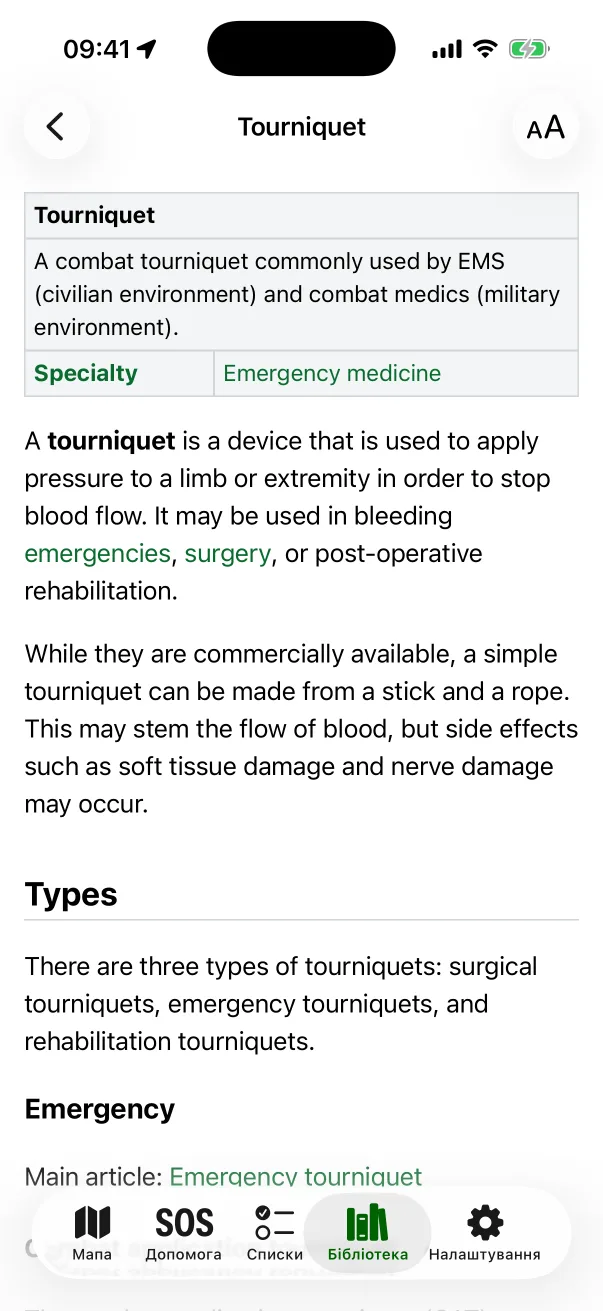Screen dimensions: 603x1311
Task: Tap the Tourniquet page title
Action: [x=302, y=127]
